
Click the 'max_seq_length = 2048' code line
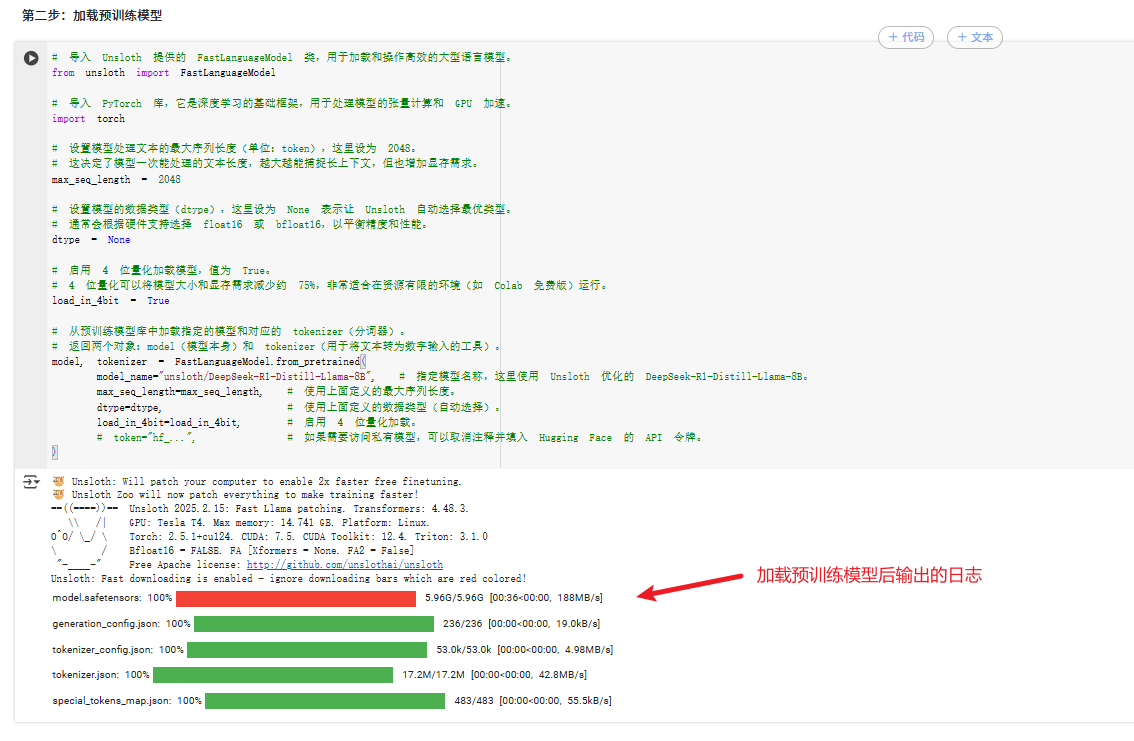(x=116, y=179)
